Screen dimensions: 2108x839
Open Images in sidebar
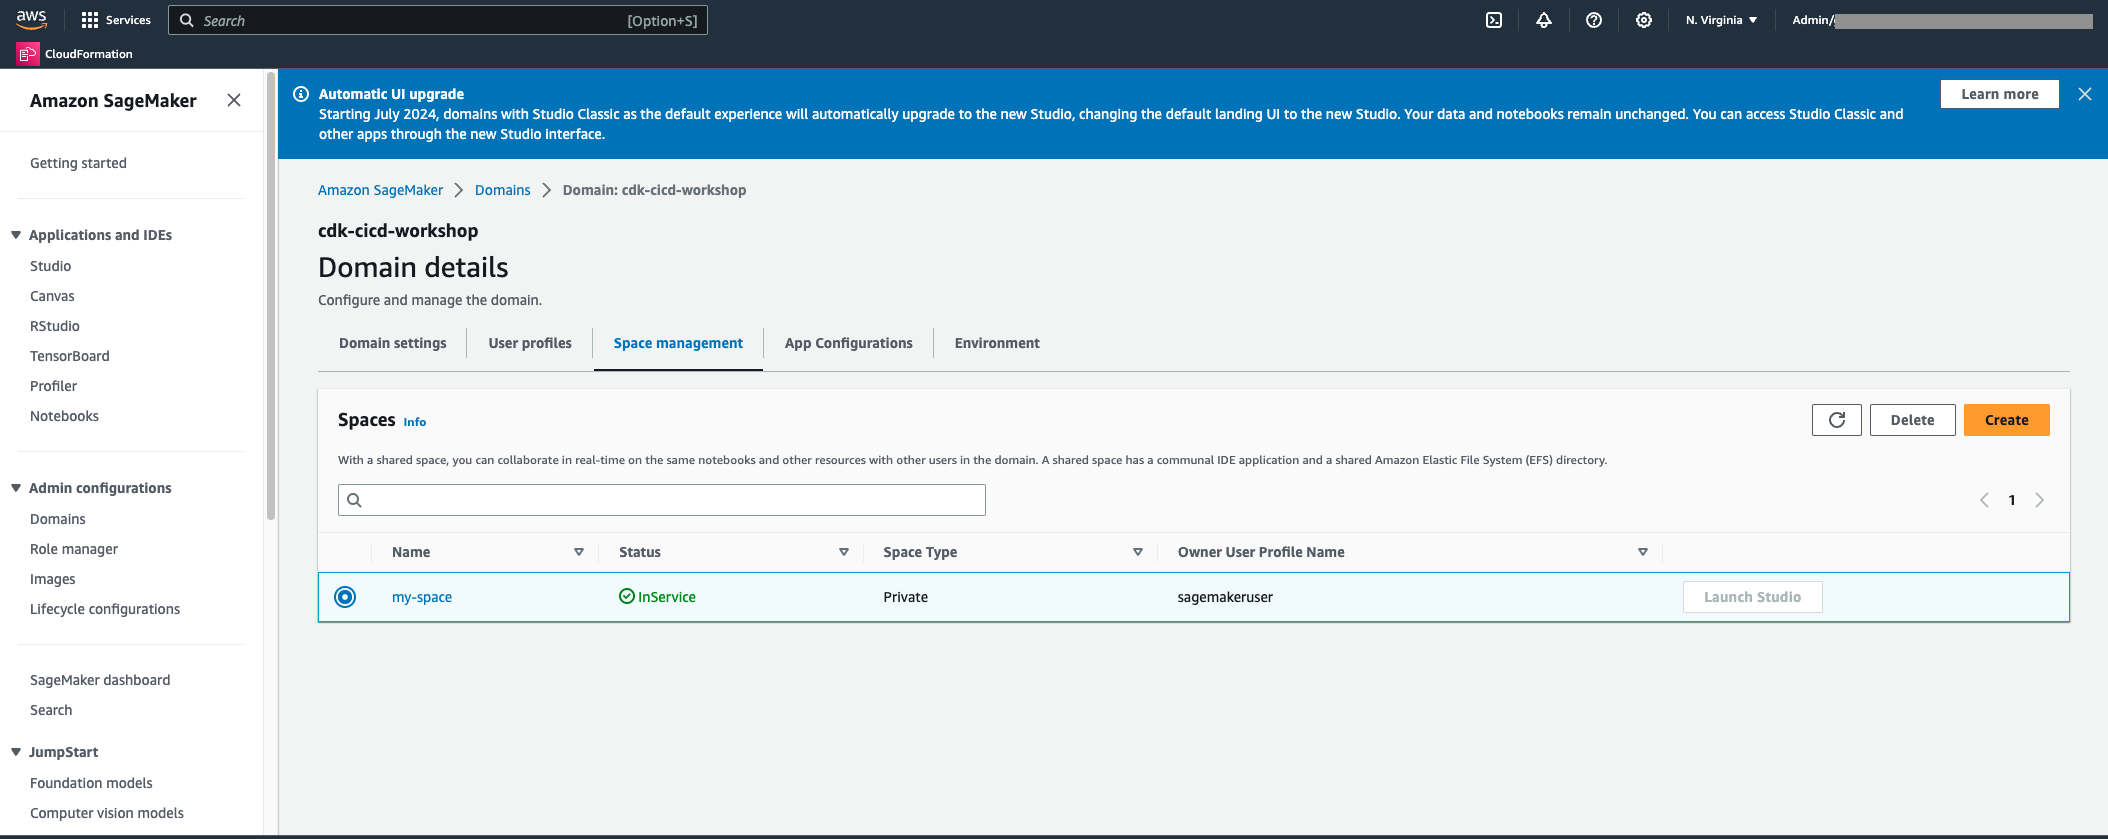[x=52, y=579]
